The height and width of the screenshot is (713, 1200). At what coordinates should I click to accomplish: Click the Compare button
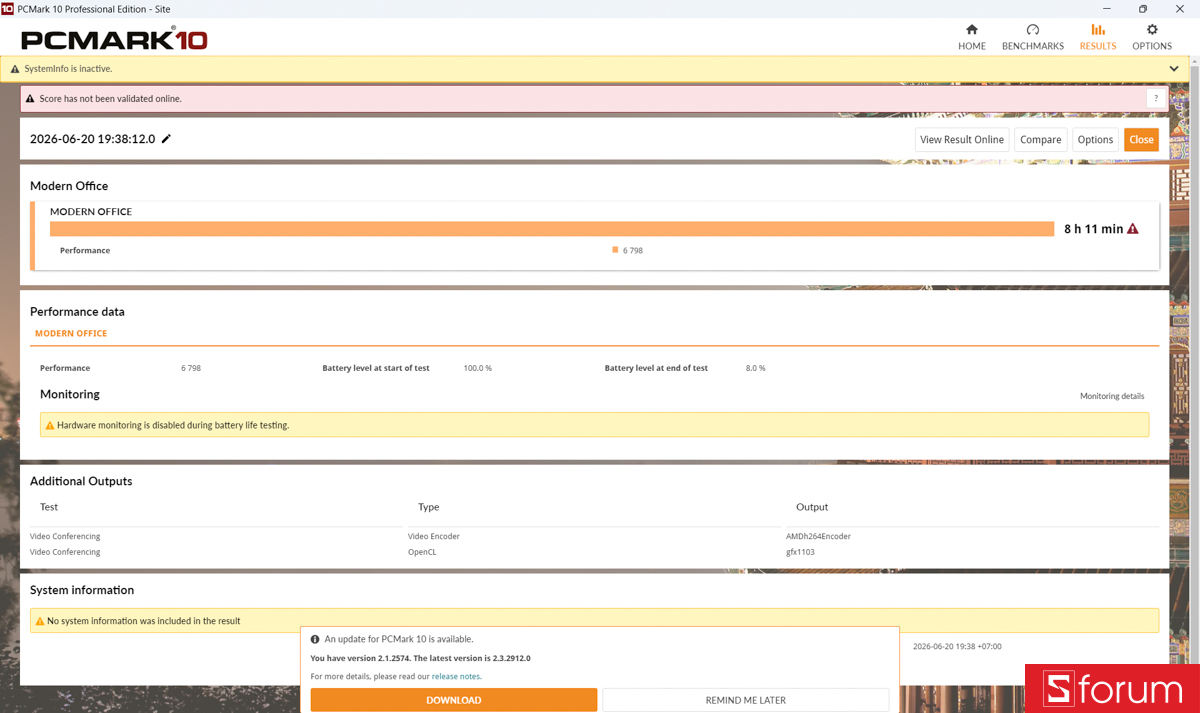tap(1041, 140)
